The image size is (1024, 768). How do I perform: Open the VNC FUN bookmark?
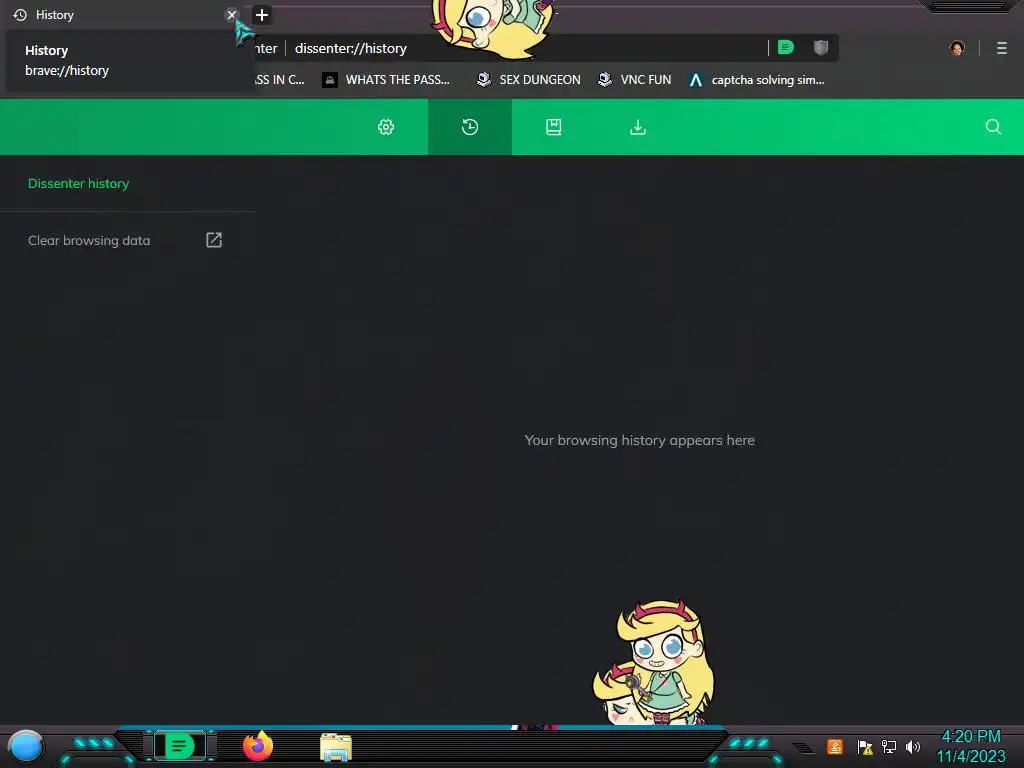635,80
